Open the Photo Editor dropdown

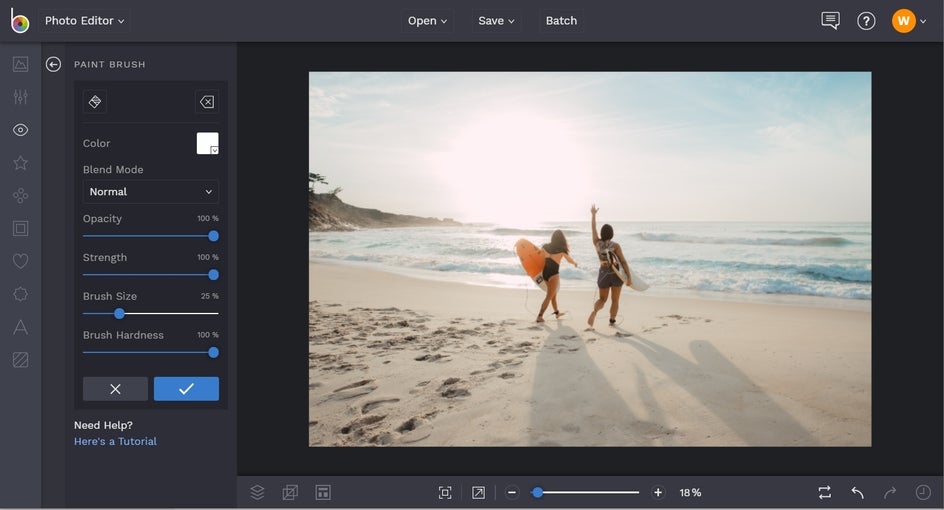85,21
